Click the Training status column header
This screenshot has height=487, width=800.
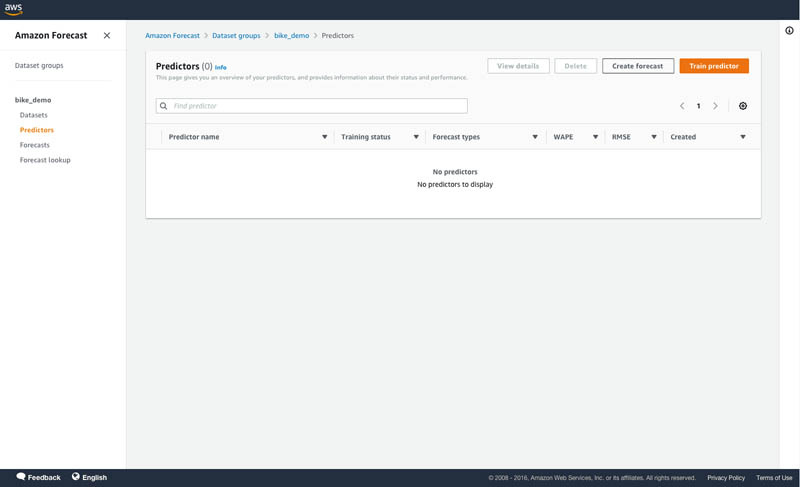(366, 137)
